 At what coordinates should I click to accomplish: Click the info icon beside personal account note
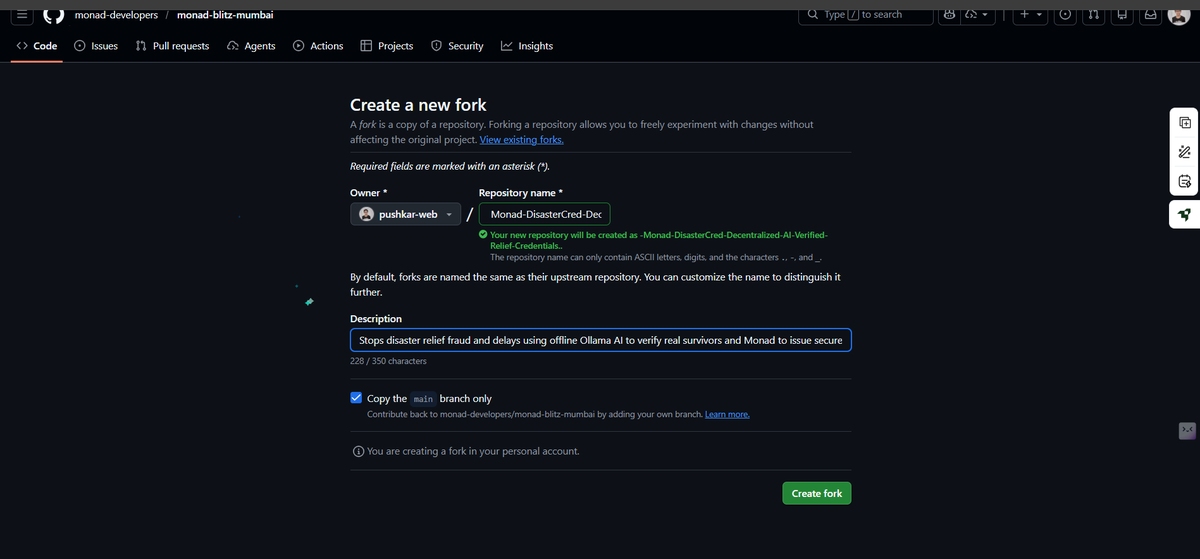point(358,451)
